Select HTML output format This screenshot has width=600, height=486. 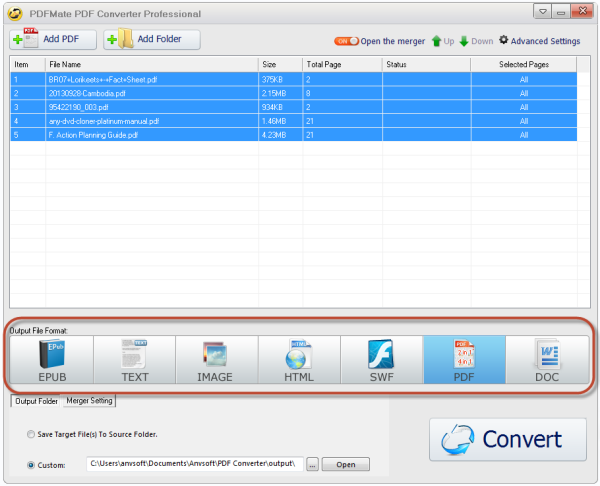pyautogui.click(x=300, y=360)
